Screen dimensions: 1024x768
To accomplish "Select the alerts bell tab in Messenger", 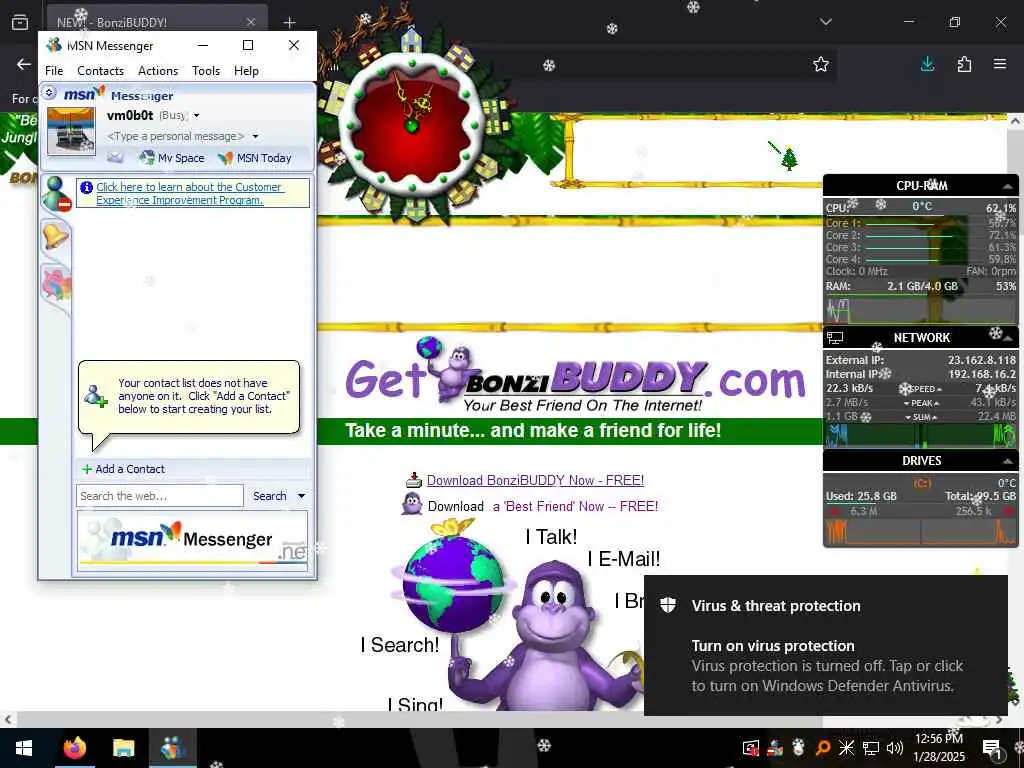I will pos(56,236).
